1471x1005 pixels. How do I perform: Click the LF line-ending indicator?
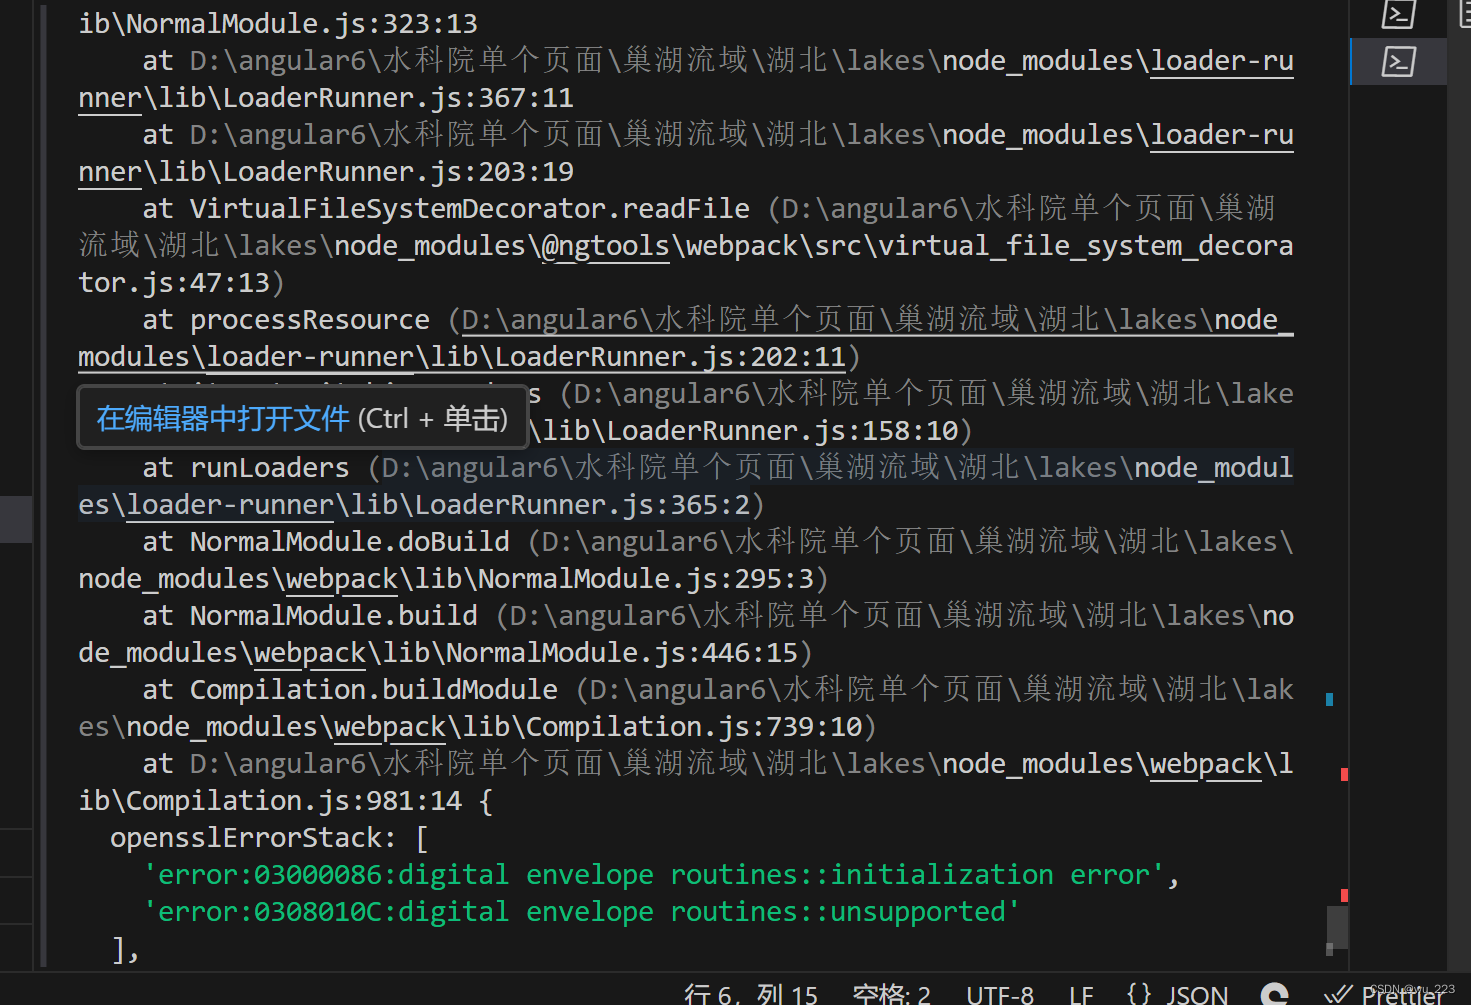click(1080, 994)
